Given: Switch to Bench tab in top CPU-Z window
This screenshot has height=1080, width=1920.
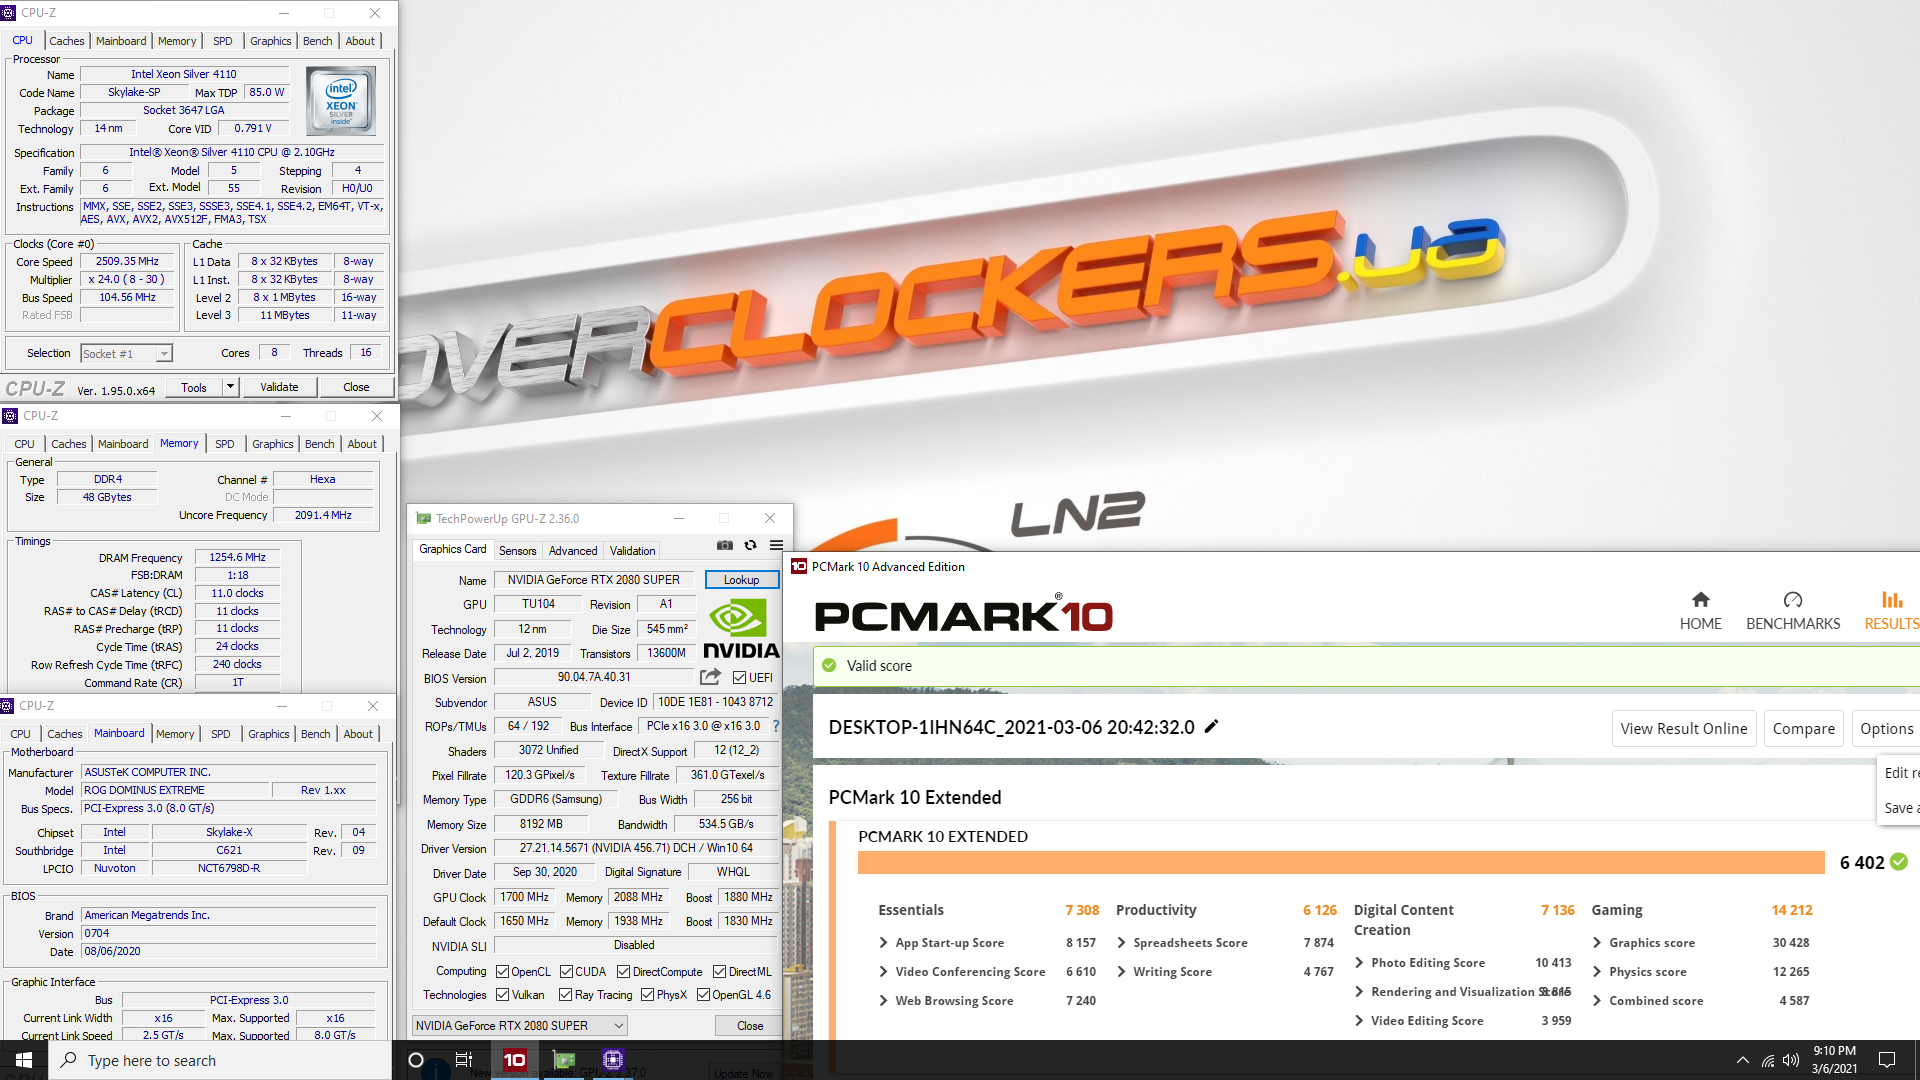Looking at the screenshot, I should coord(317,41).
